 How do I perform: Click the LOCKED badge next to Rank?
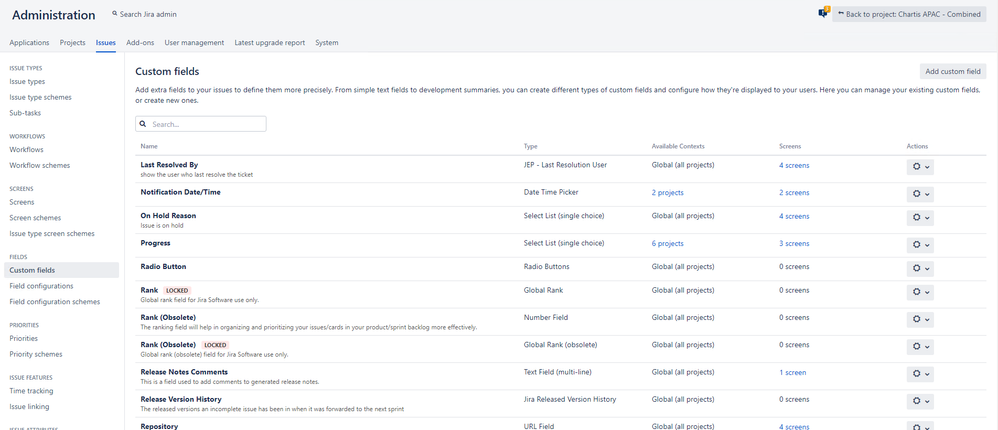click(177, 291)
